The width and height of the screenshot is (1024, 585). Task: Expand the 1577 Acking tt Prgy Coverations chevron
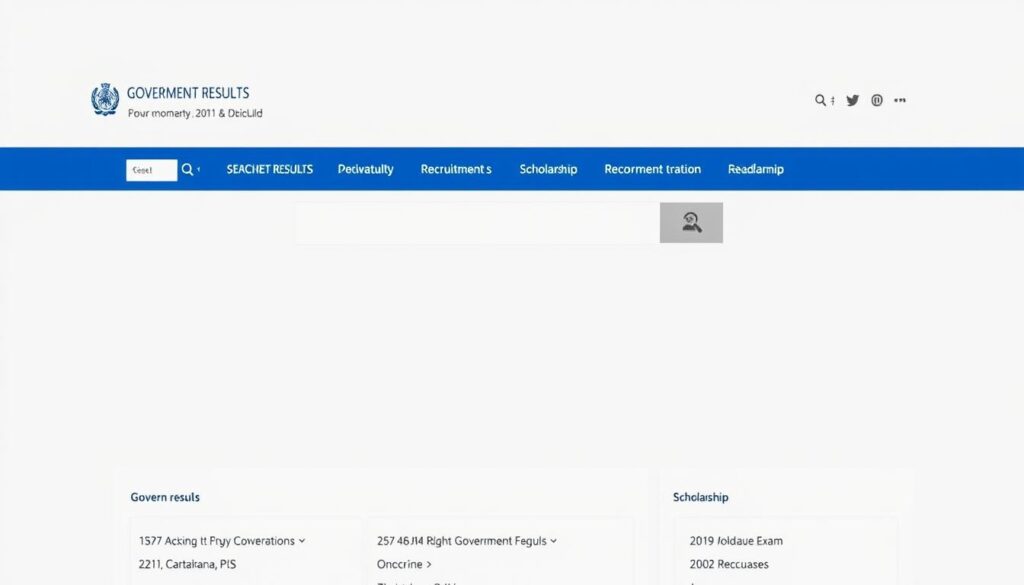(x=302, y=541)
